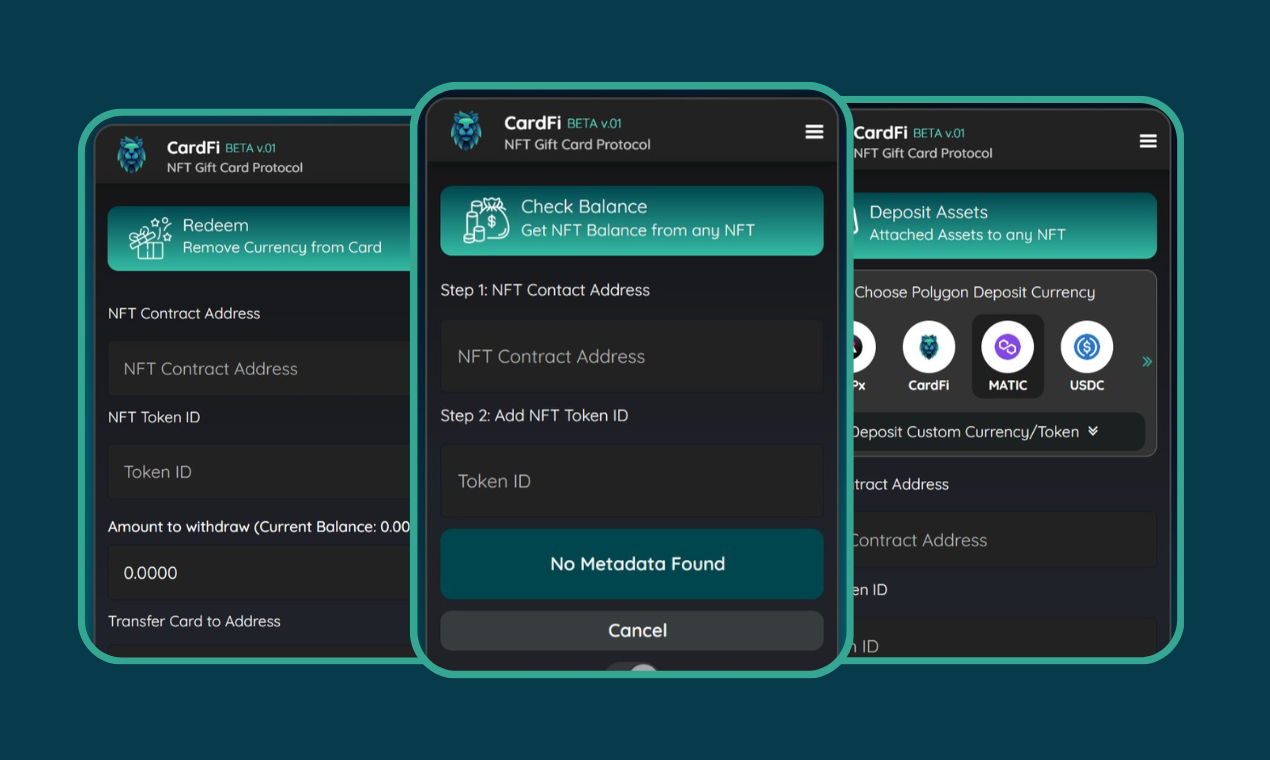The width and height of the screenshot is (1270, 760).
Task: Select USDC as deposit currency
Action: (x=1087, y=358)
